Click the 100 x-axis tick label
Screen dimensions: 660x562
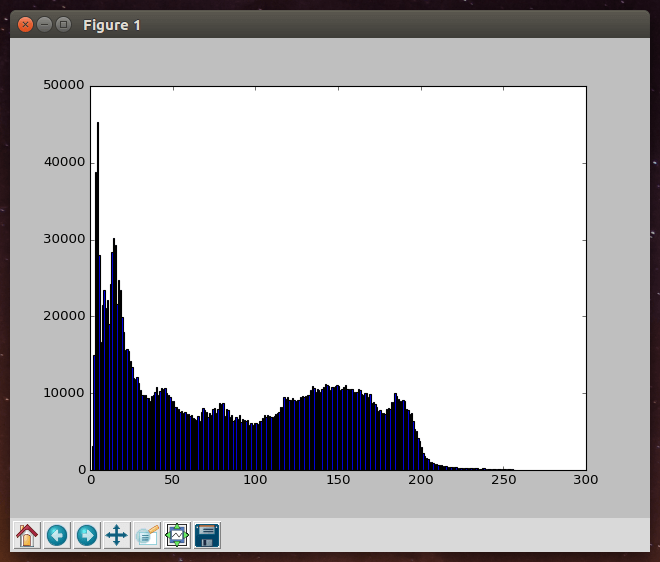256,480
